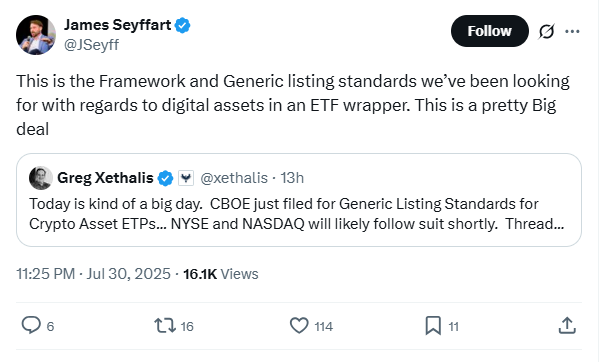Click the 11:25 PM · Jul 30, 2025 timestamp

pos(93,274)
